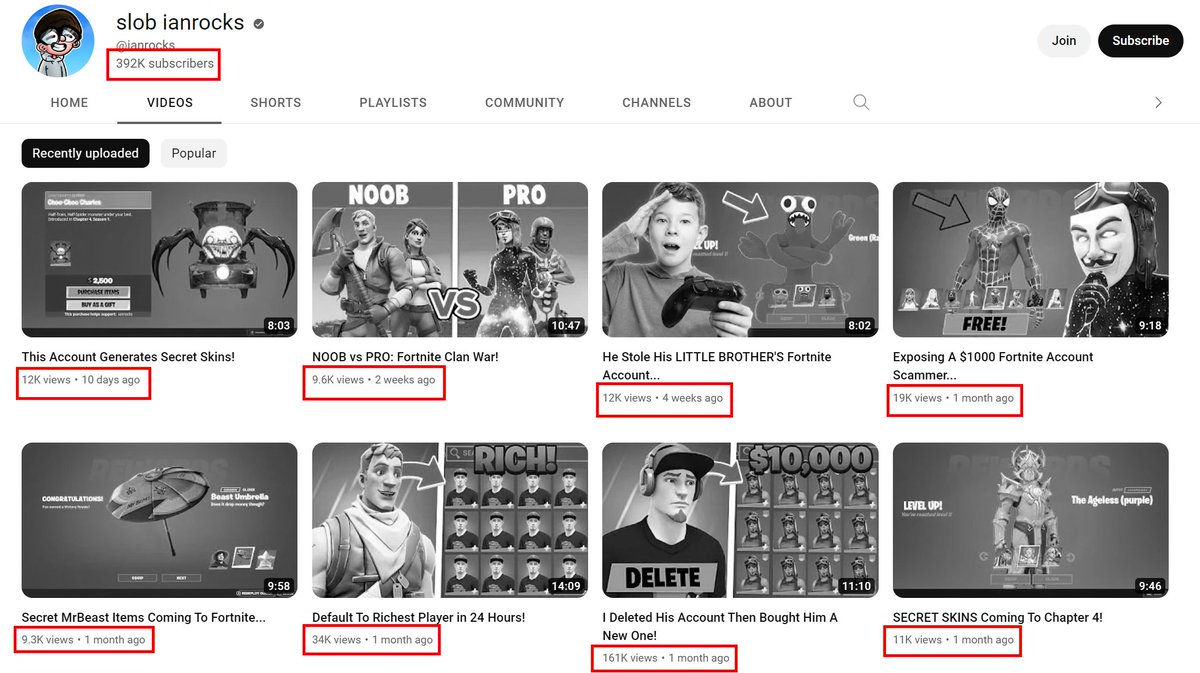Click title 'This Account Generates Secret Skins!'
This screenshot has width=1200, height=673.
pos(128,357)
